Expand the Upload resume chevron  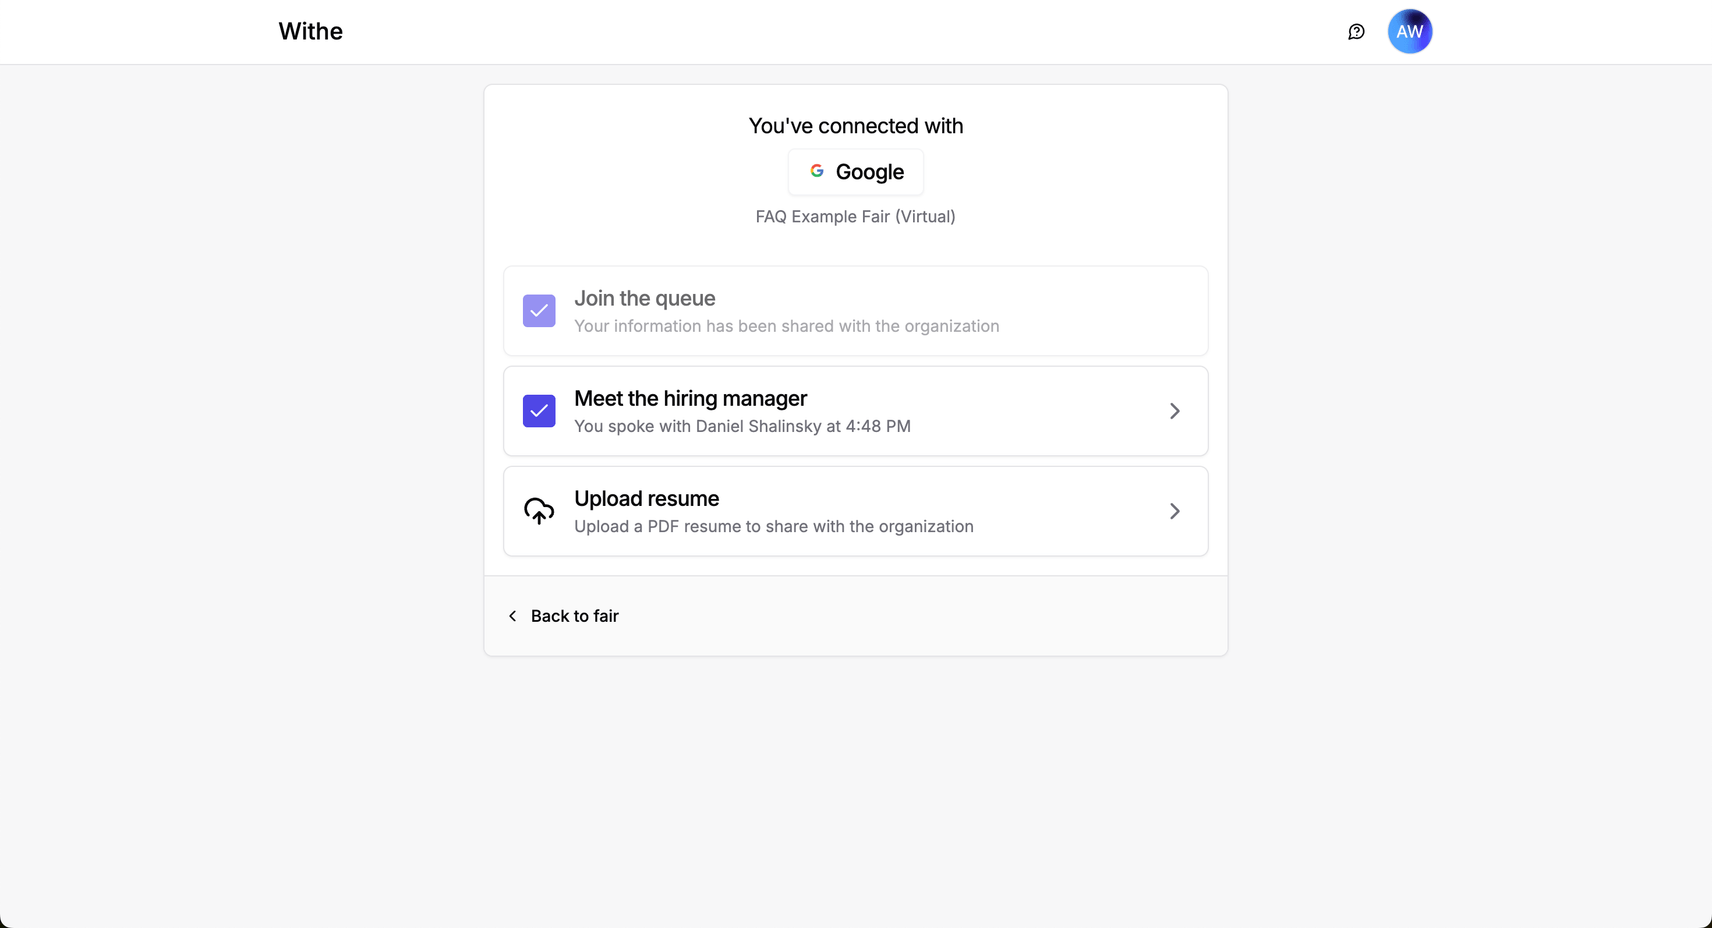1175,511
